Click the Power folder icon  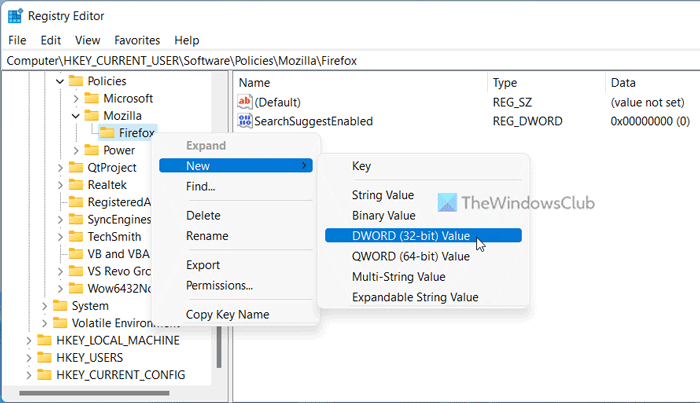tap(92, 150)
